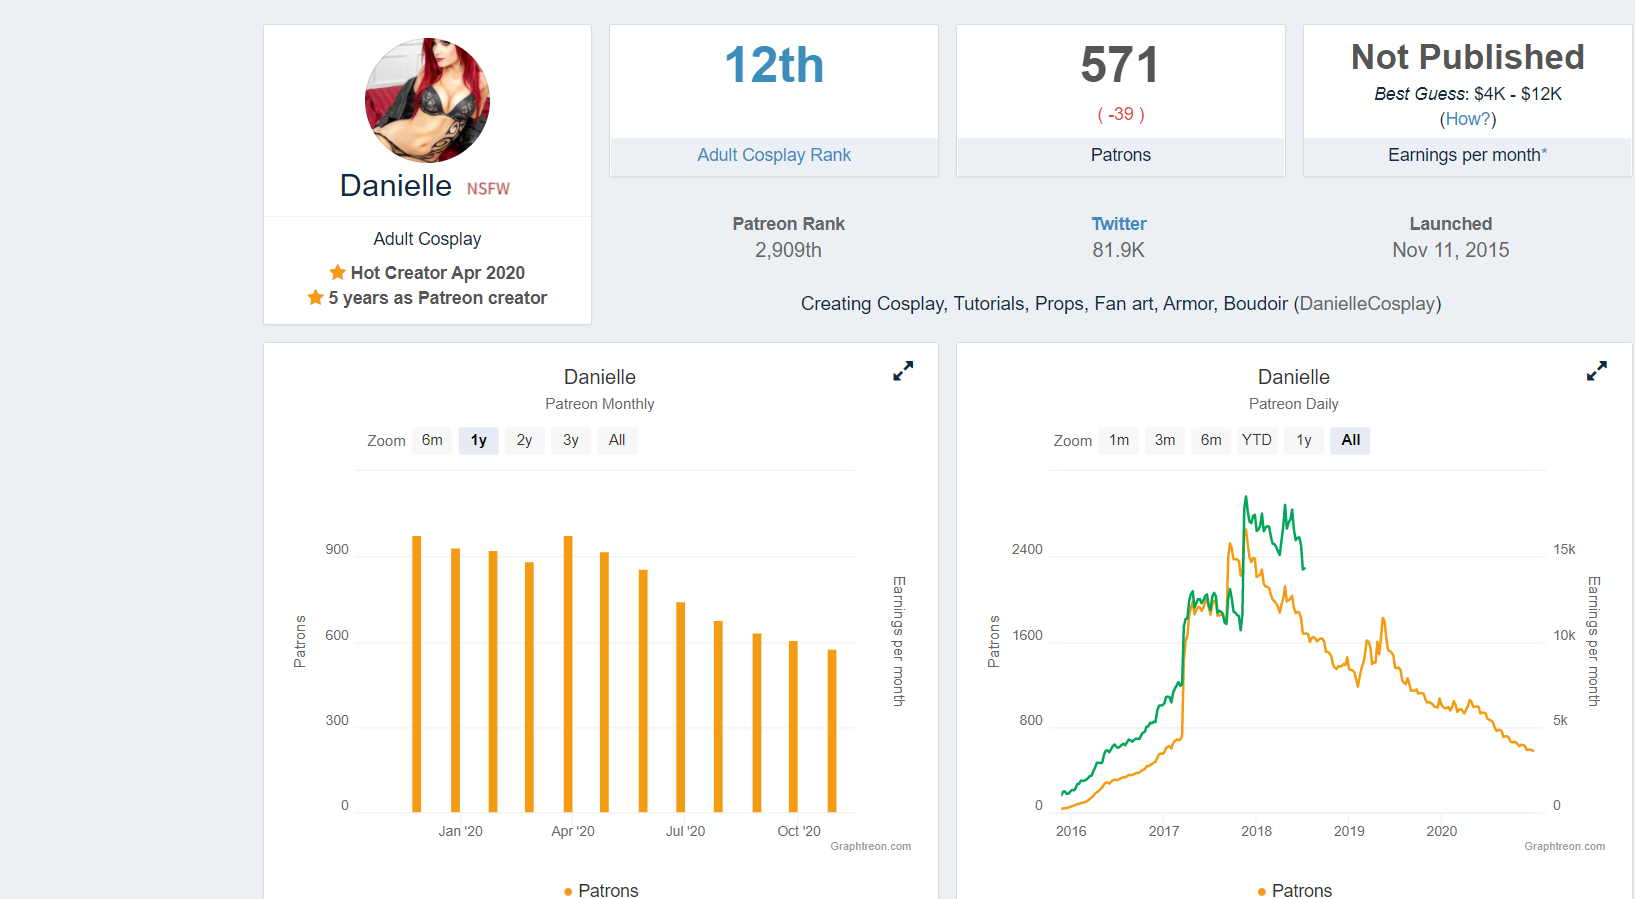This screenshot has height=899, width=1635.
Task: Click the Jul '20 axis label
Action: pyautogui.click(x=685, y=831)
